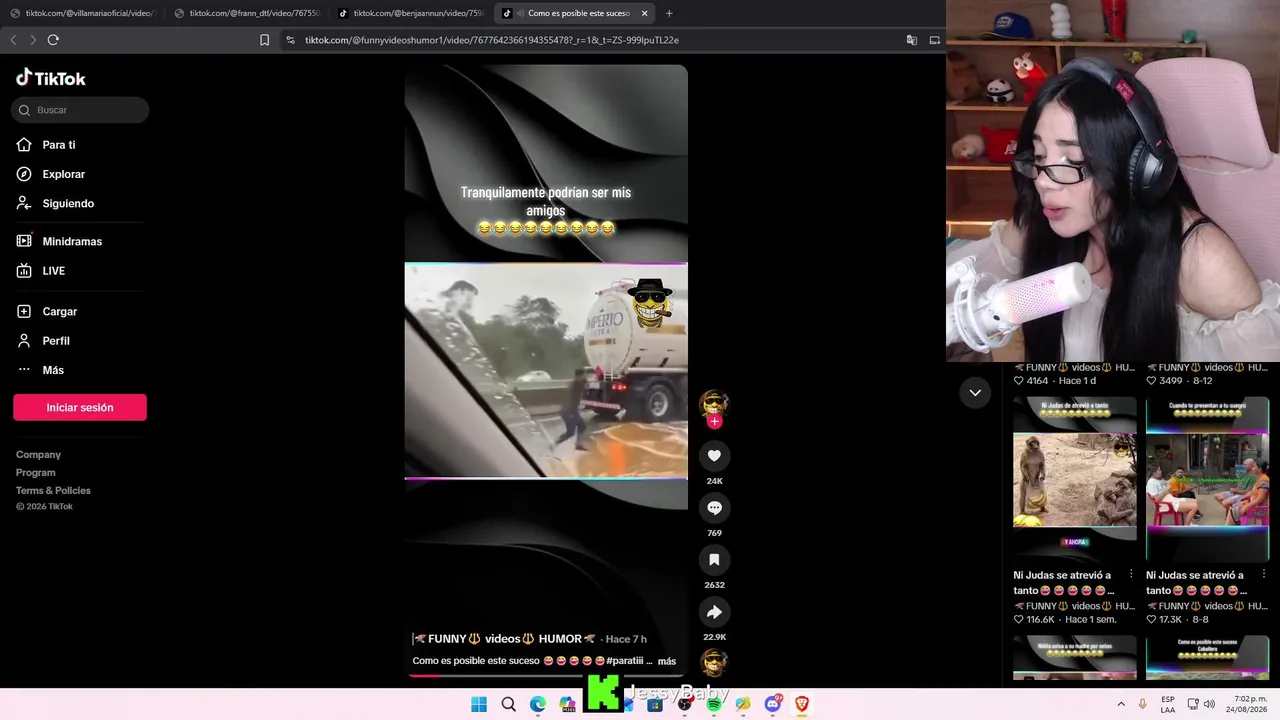The height and width of the screenshot is (720, 1280).
Task: Open a new browser tab
Action: click(669, 14)
